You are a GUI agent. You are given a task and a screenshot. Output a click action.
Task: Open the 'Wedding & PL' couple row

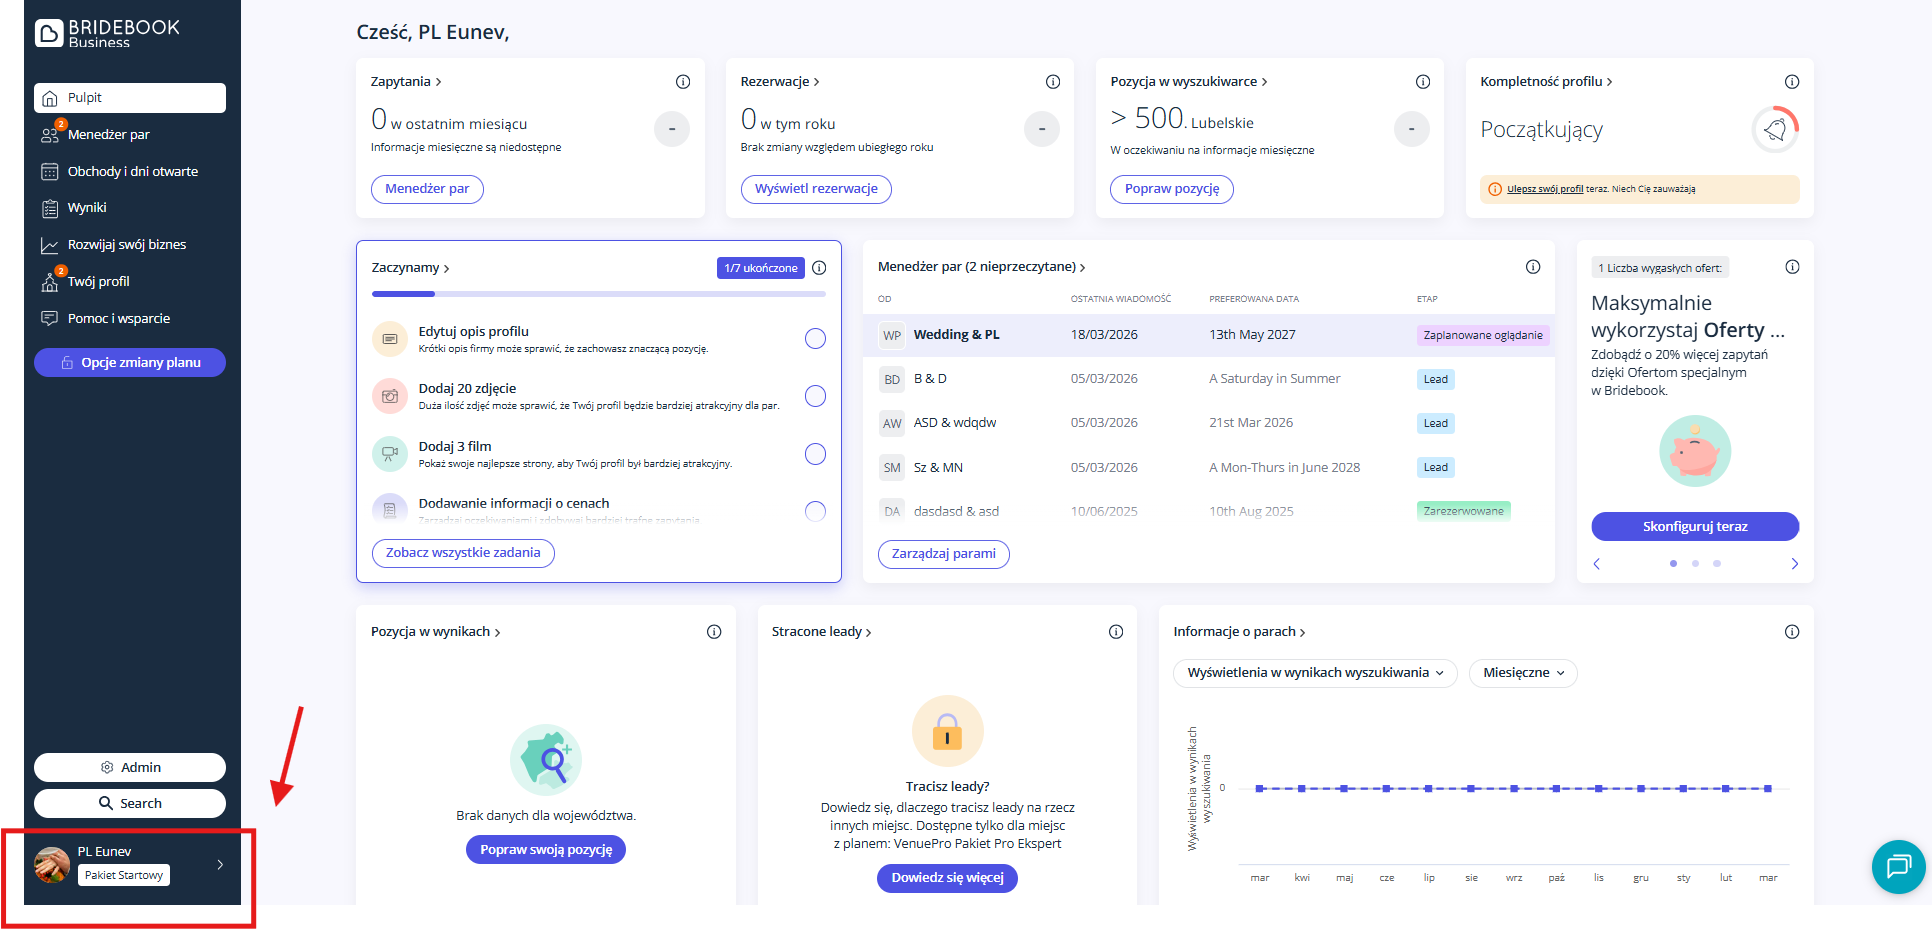pyautogui.click(x=956, y=335)
